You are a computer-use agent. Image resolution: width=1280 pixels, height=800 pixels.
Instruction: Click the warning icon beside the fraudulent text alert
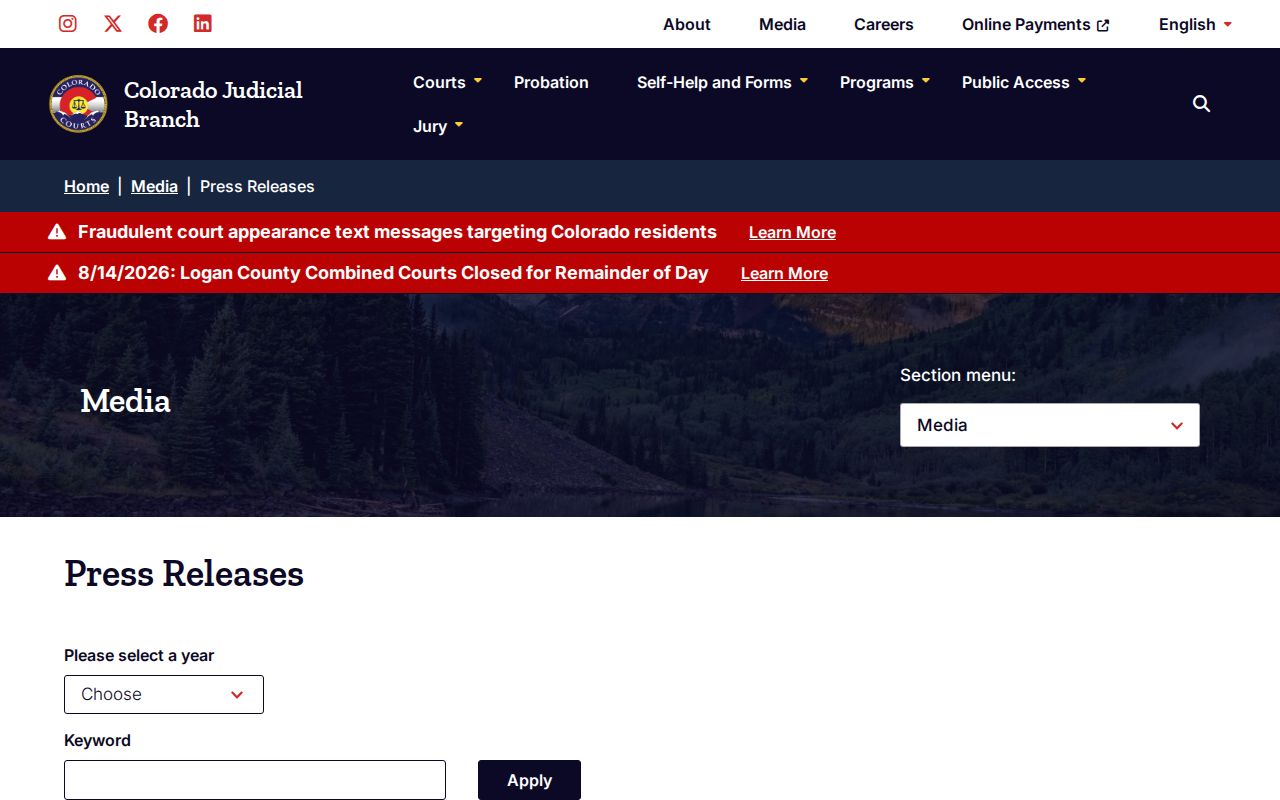tap(57, 232)
